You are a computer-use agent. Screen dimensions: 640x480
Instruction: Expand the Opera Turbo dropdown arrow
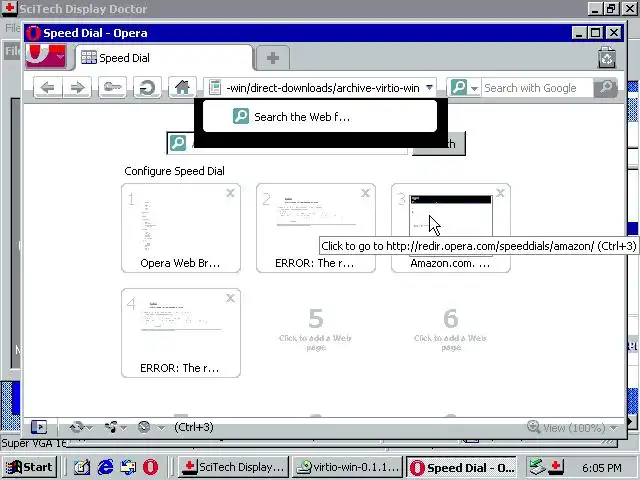[161, 428]
